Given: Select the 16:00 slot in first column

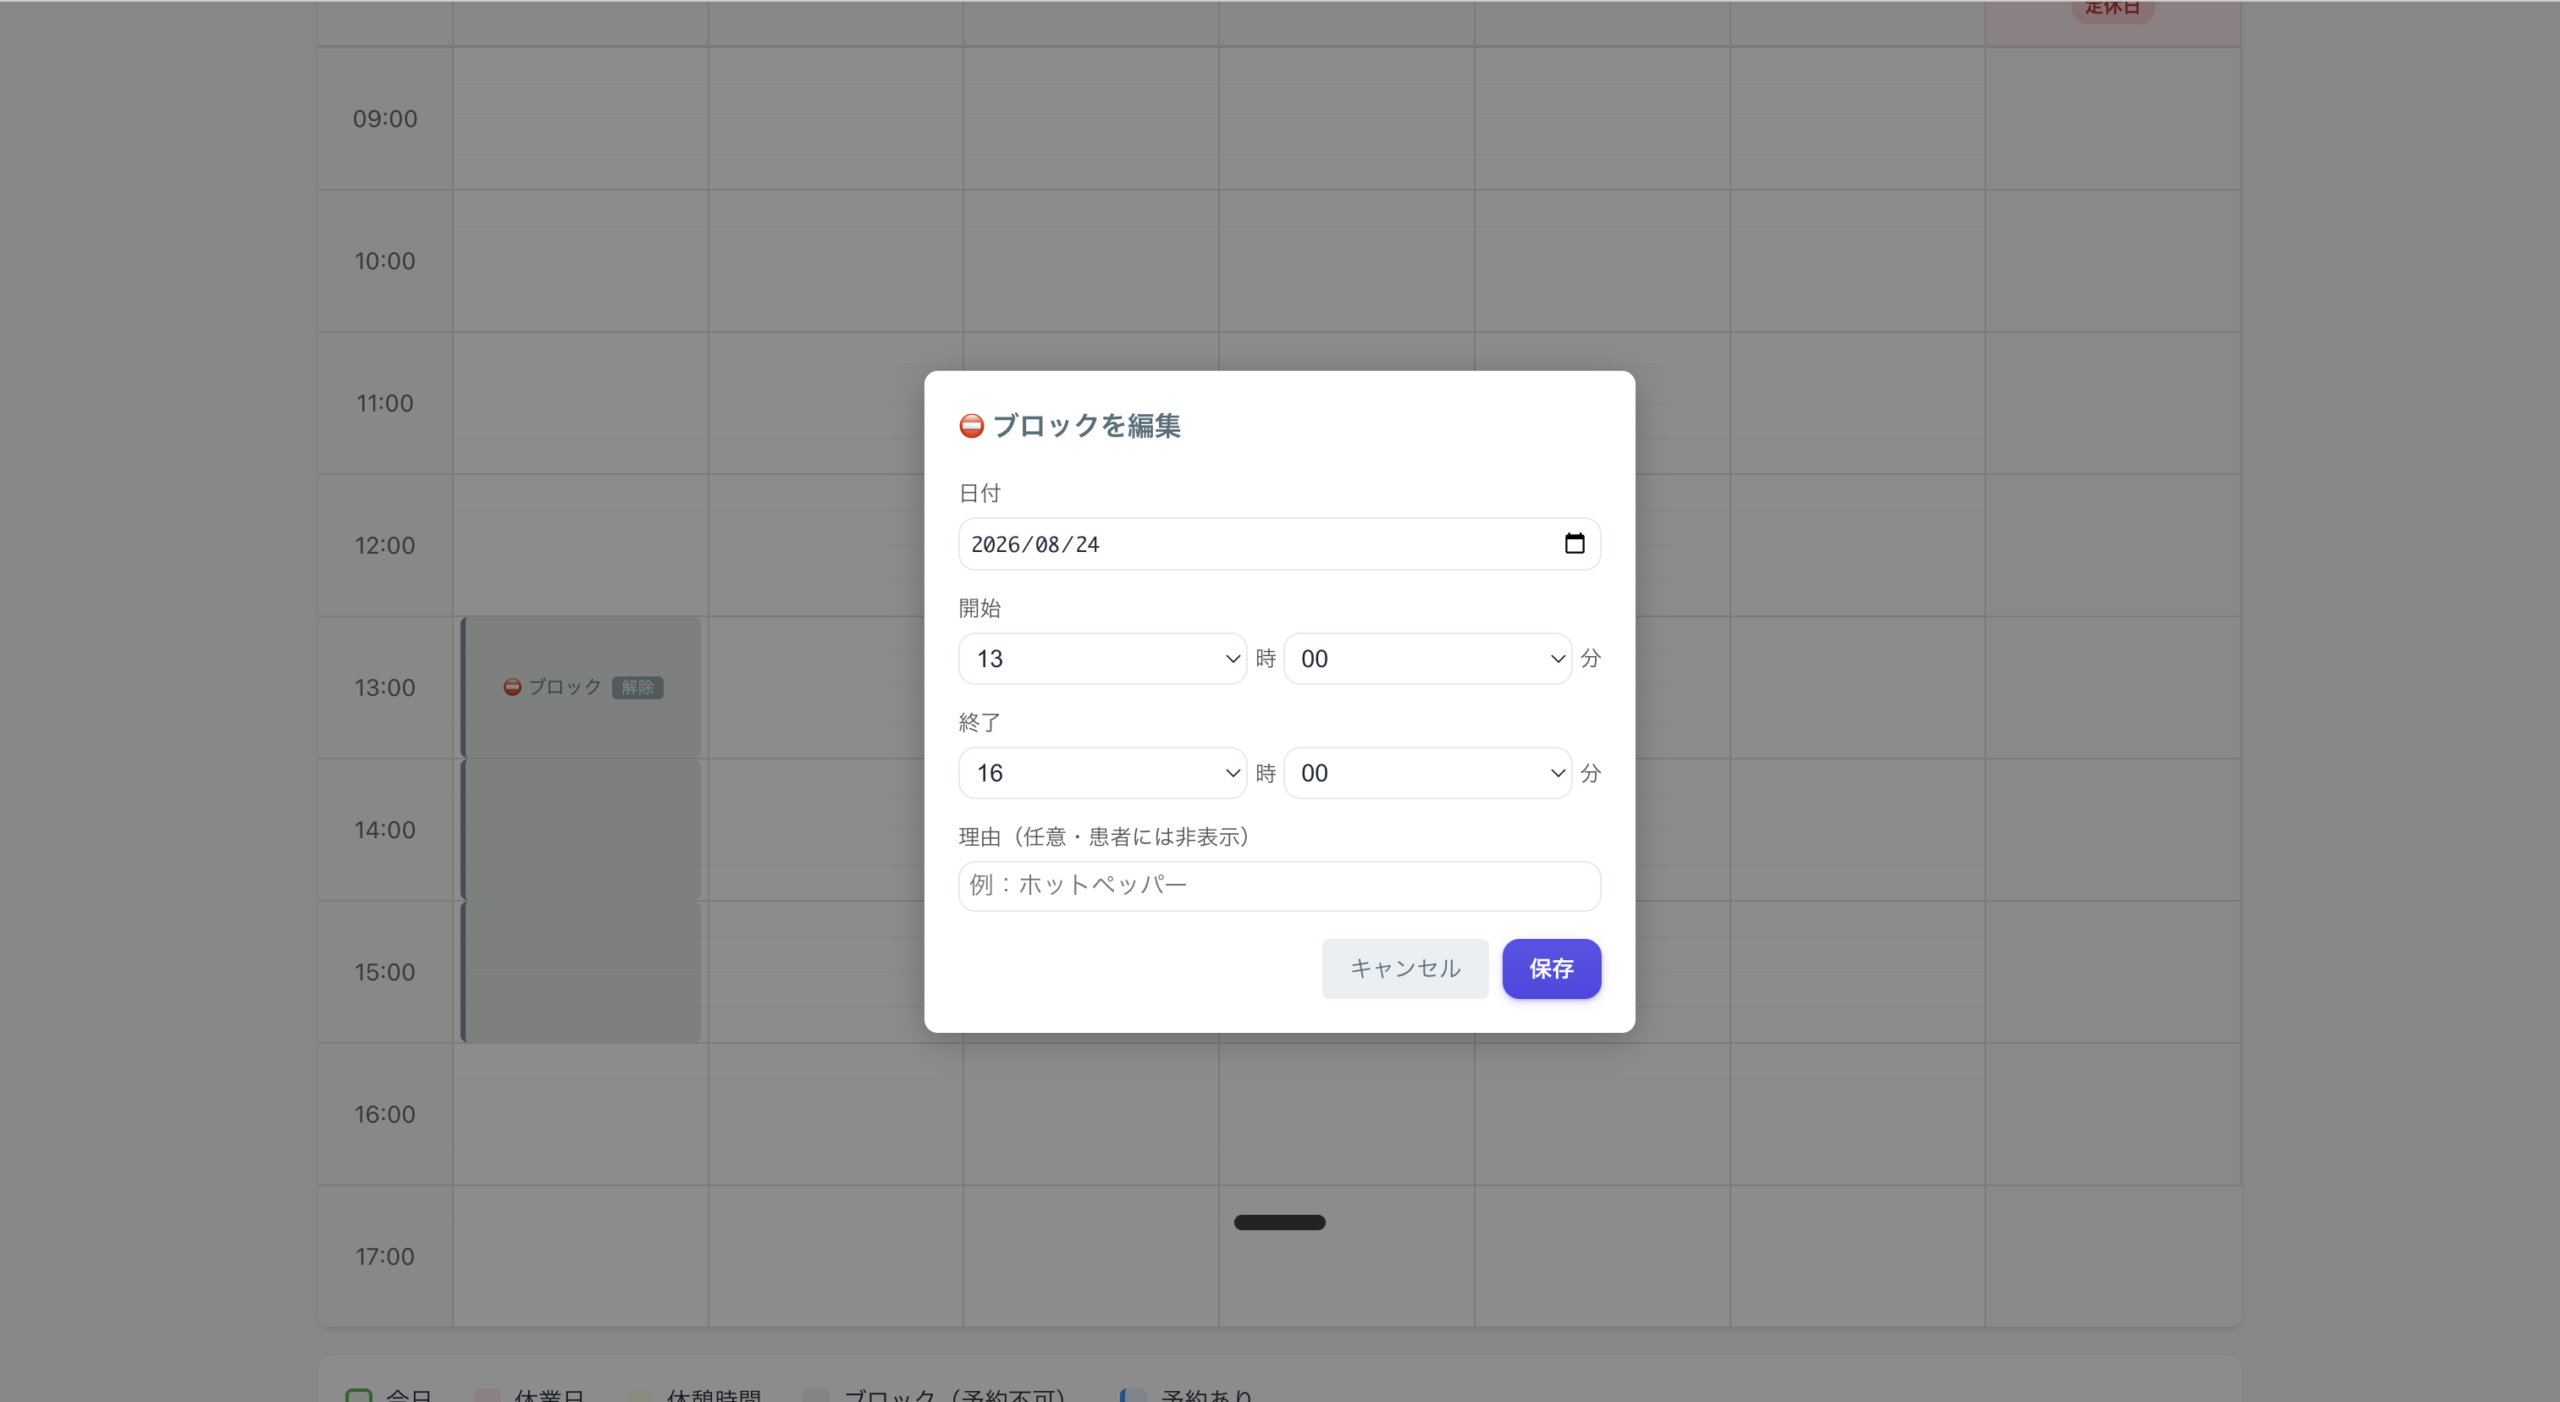Looking at the screenshot, I should tap(581, 1114).
